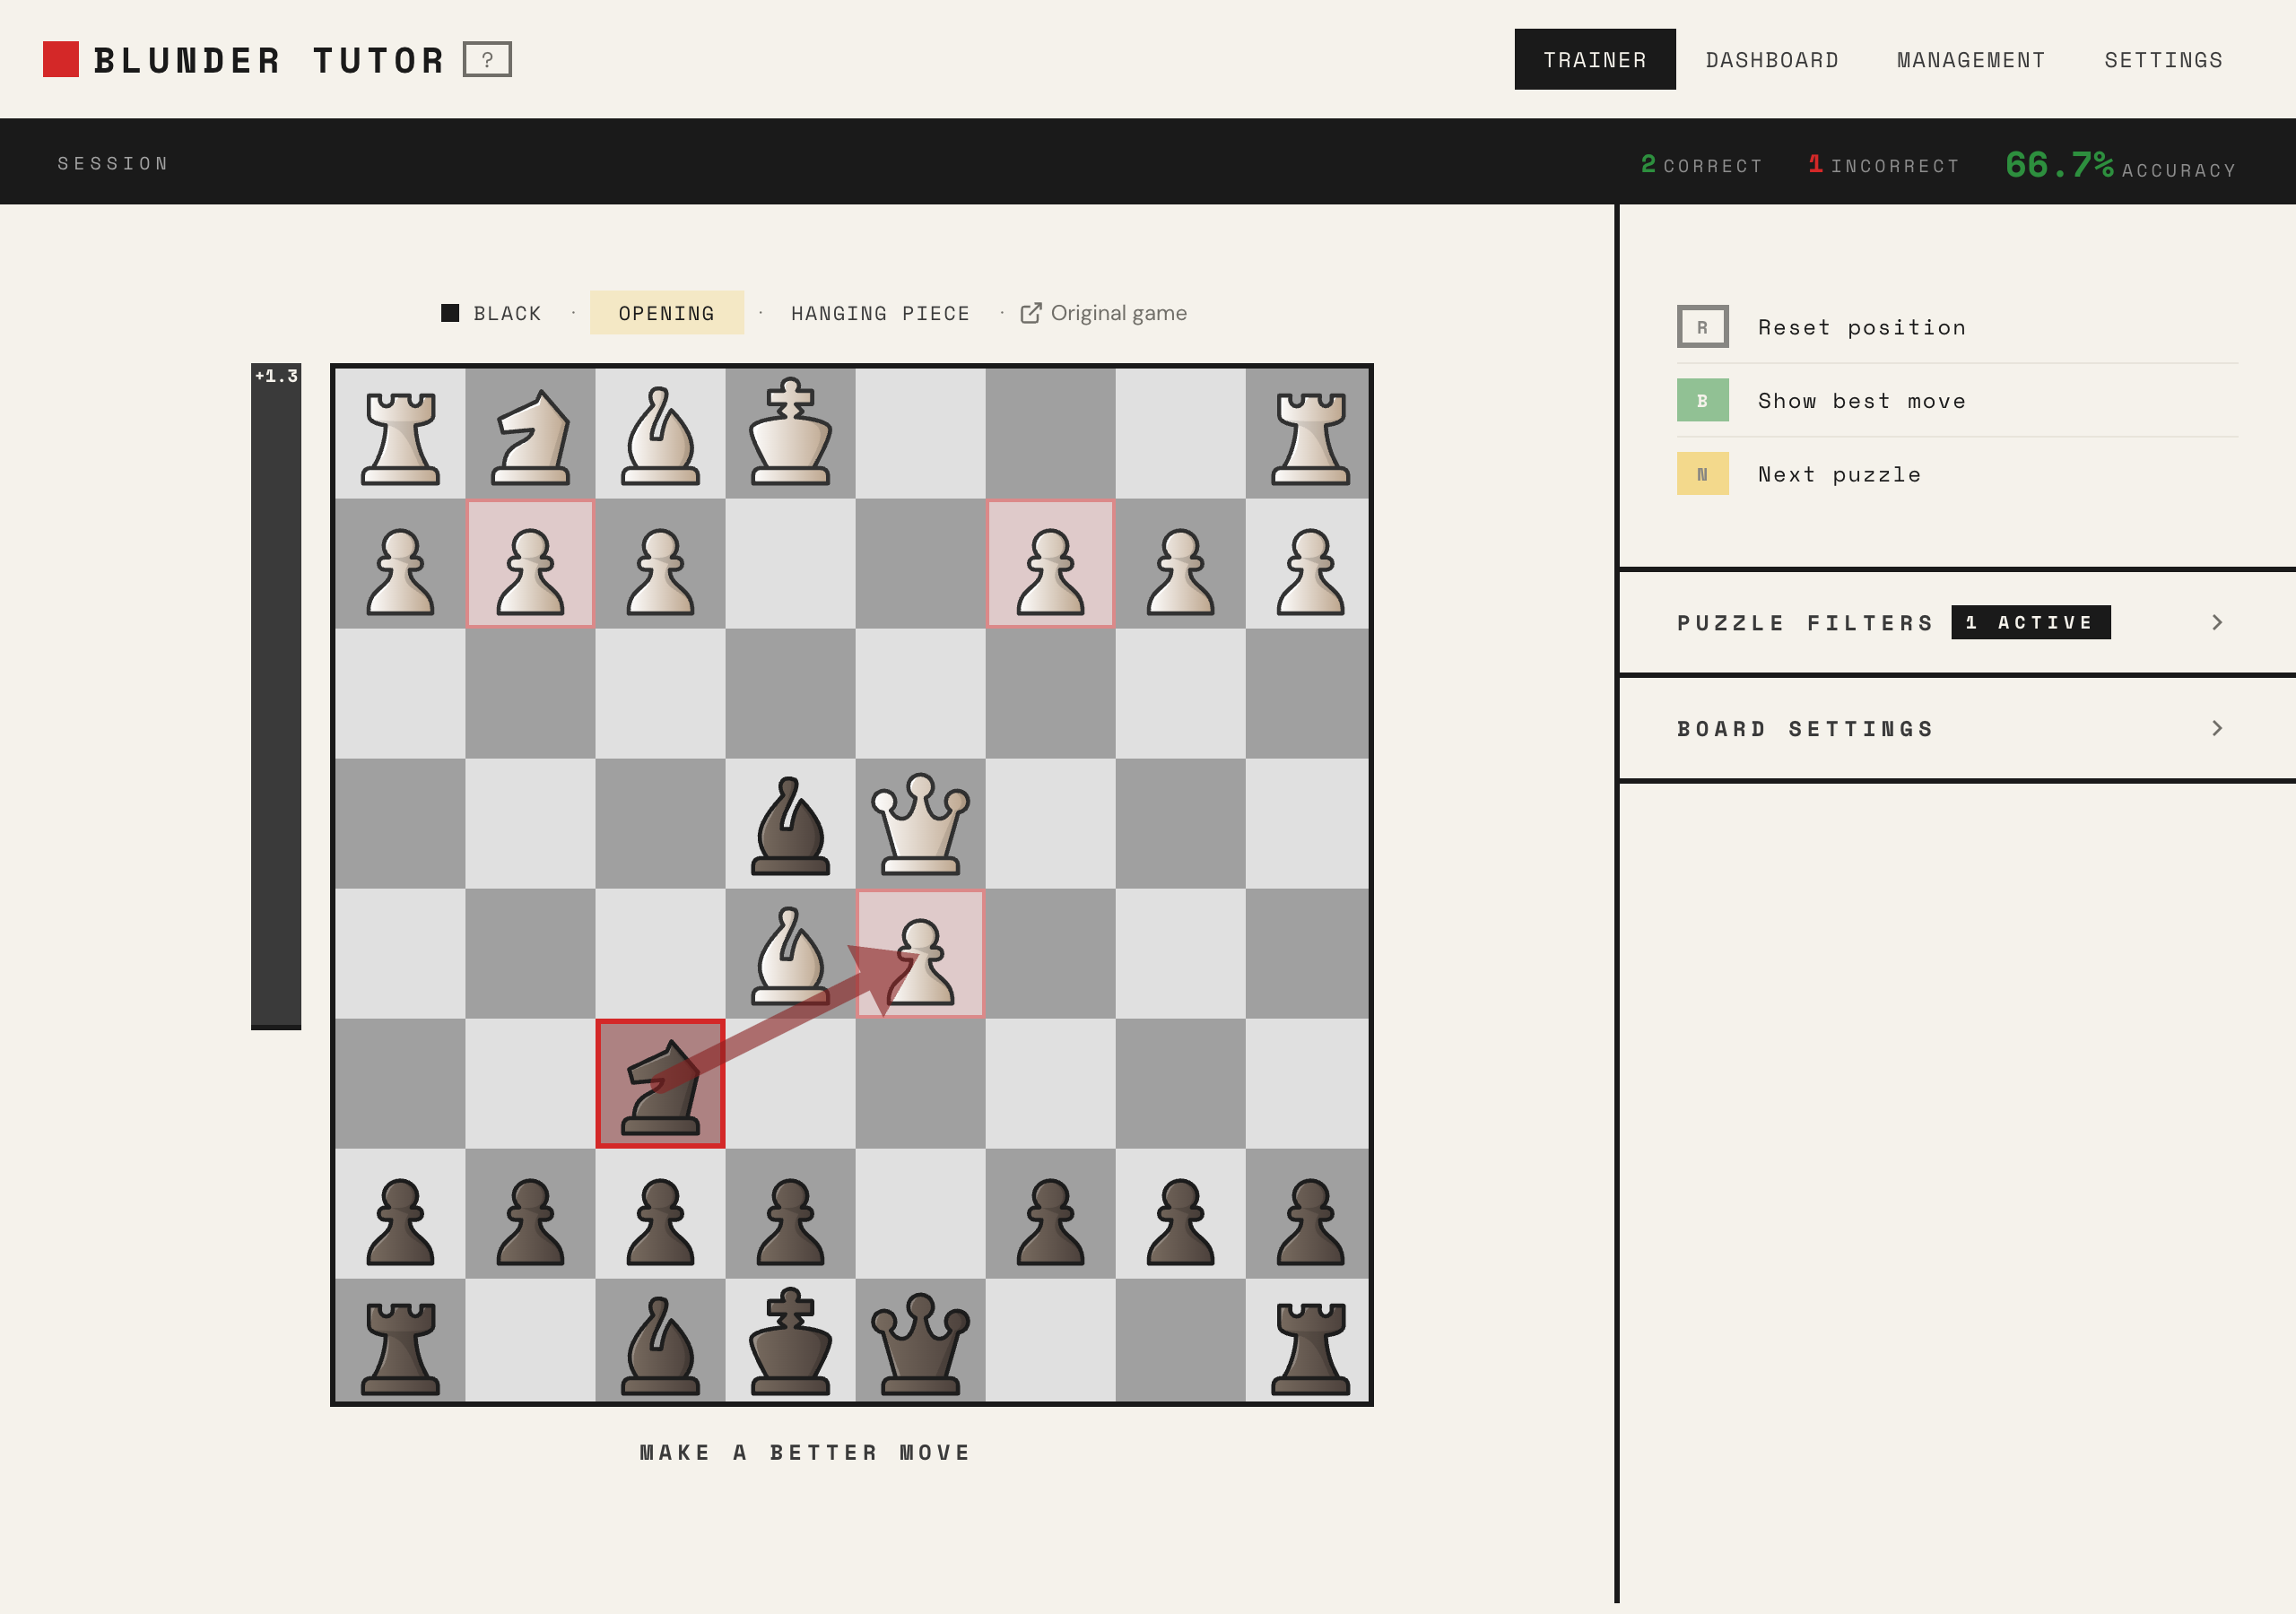Switch to the DASHBOARD tab
This screenshot has width=2296, height=1614.
pos(1773,59)
